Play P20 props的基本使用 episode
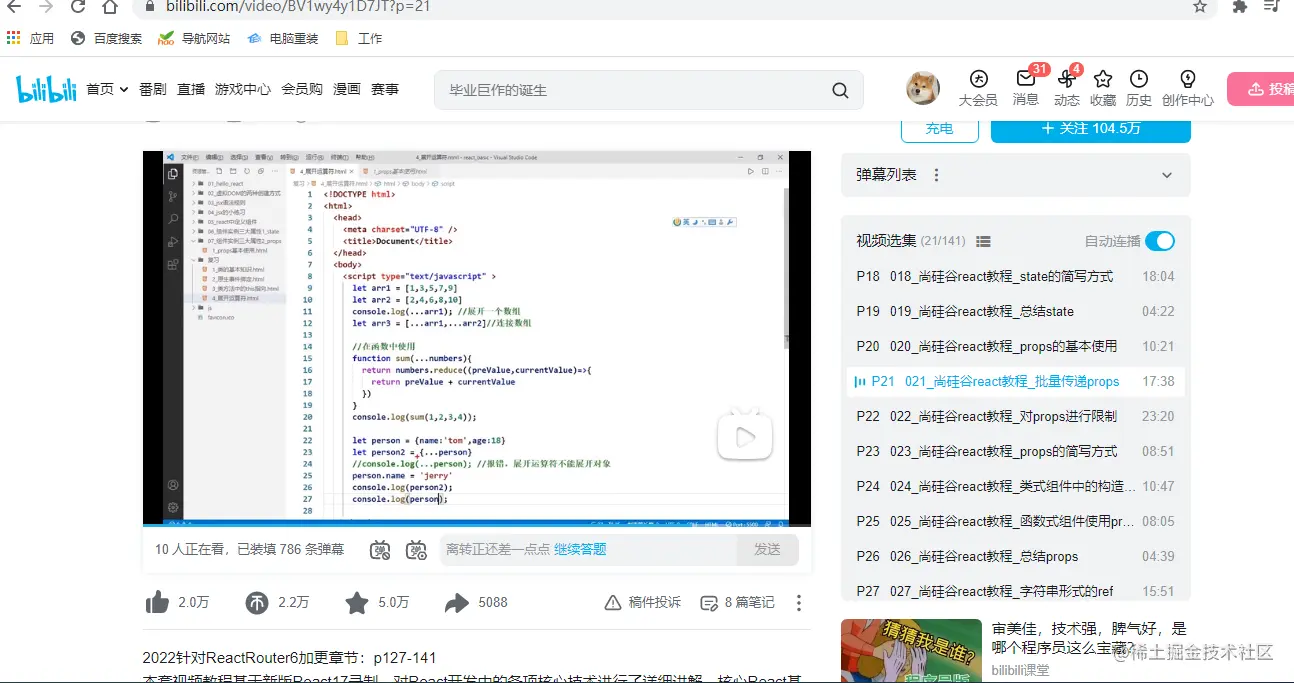Screen dimensions: 1294x683 pos(1015,346)
